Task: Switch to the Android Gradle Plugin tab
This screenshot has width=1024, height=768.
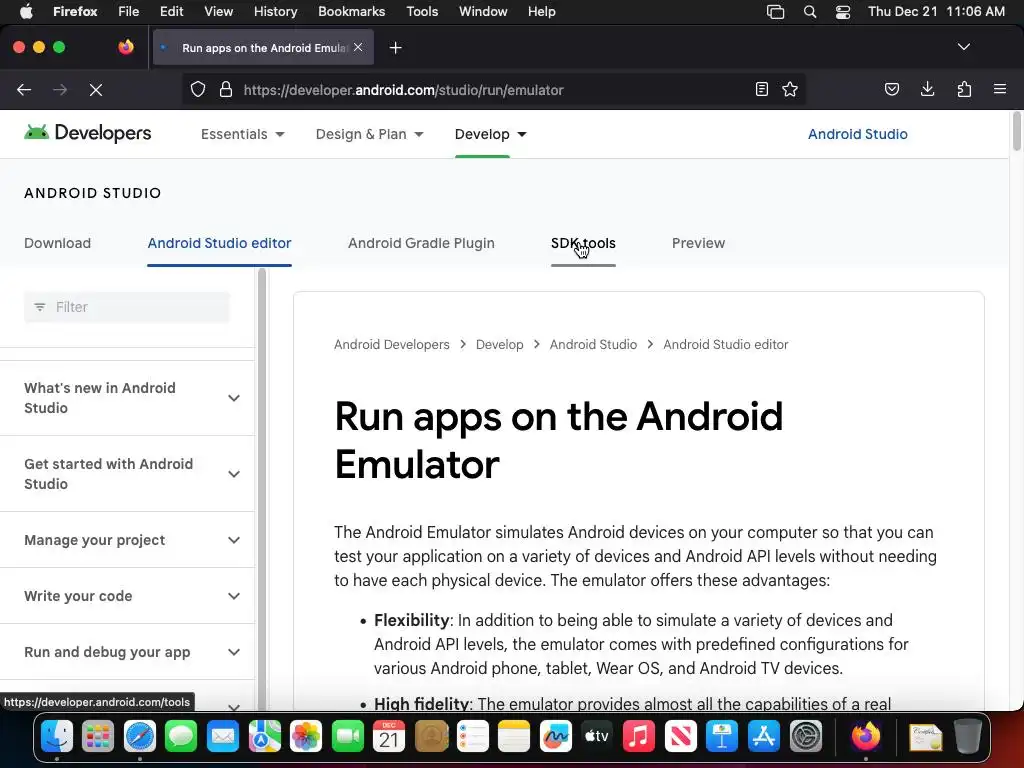Action: tap(421, 243)
